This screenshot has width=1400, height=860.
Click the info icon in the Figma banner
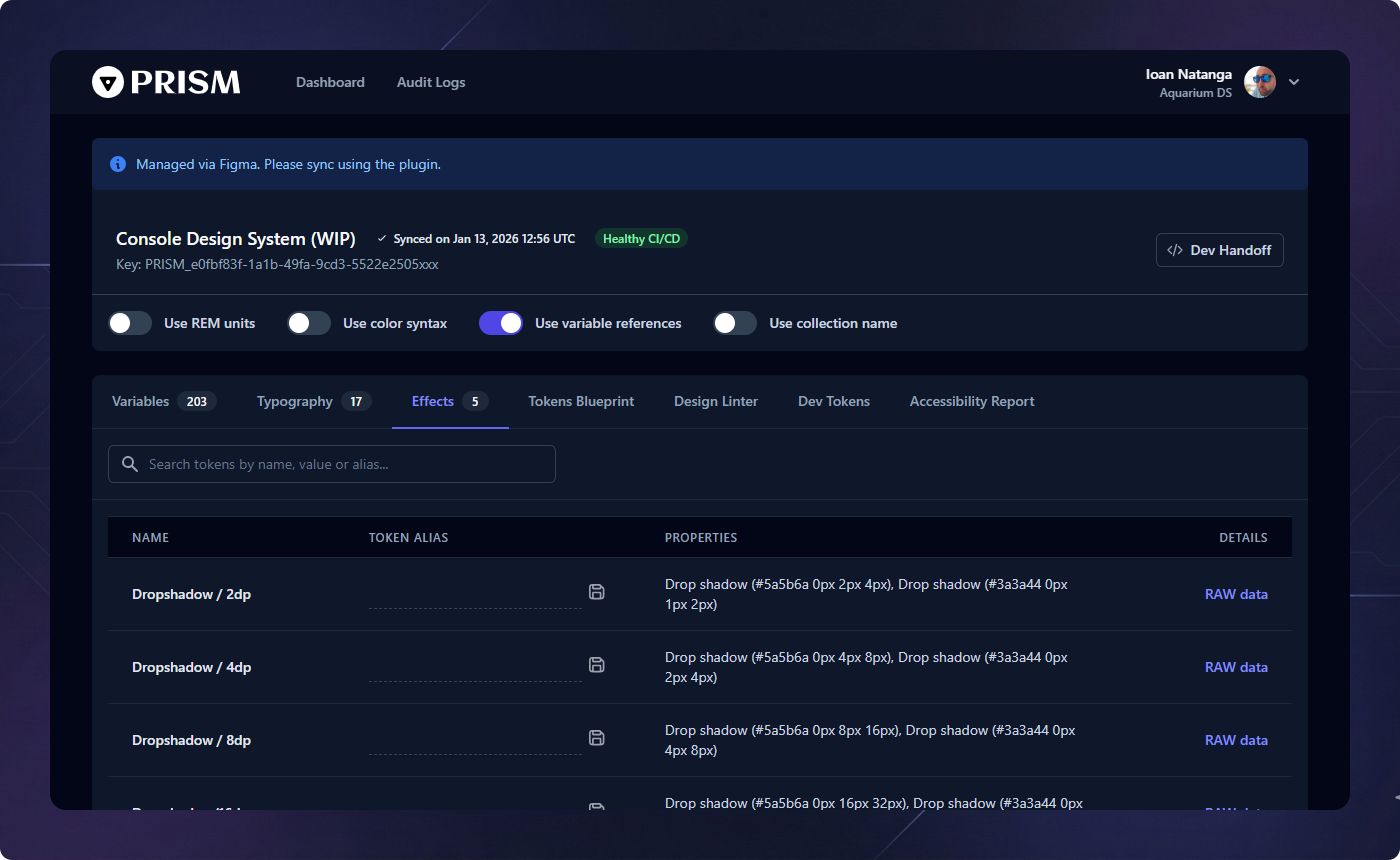pyautogui.click(x=118, y=164)
